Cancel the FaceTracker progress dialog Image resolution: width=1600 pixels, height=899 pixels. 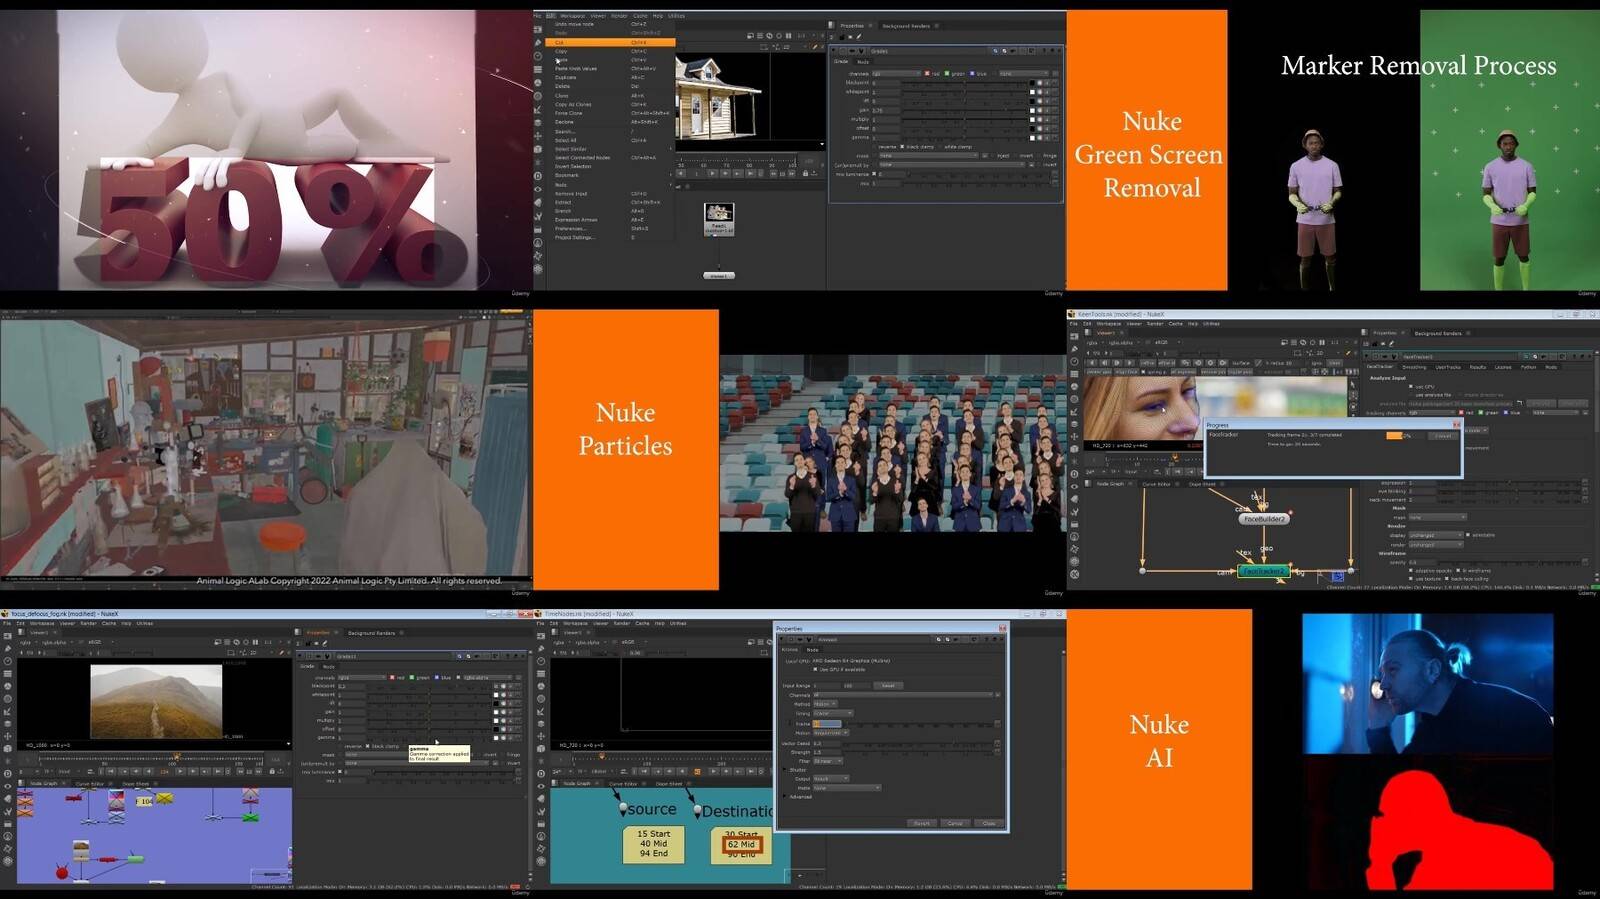click(x=1442, y=436)
